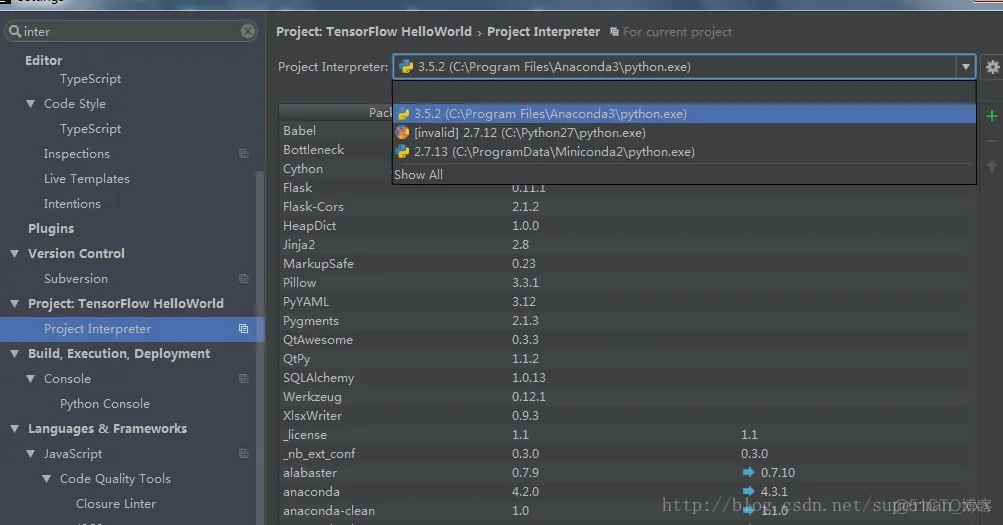
Task: Click the 'For current project' indicator icon
Action: (614, 31)
